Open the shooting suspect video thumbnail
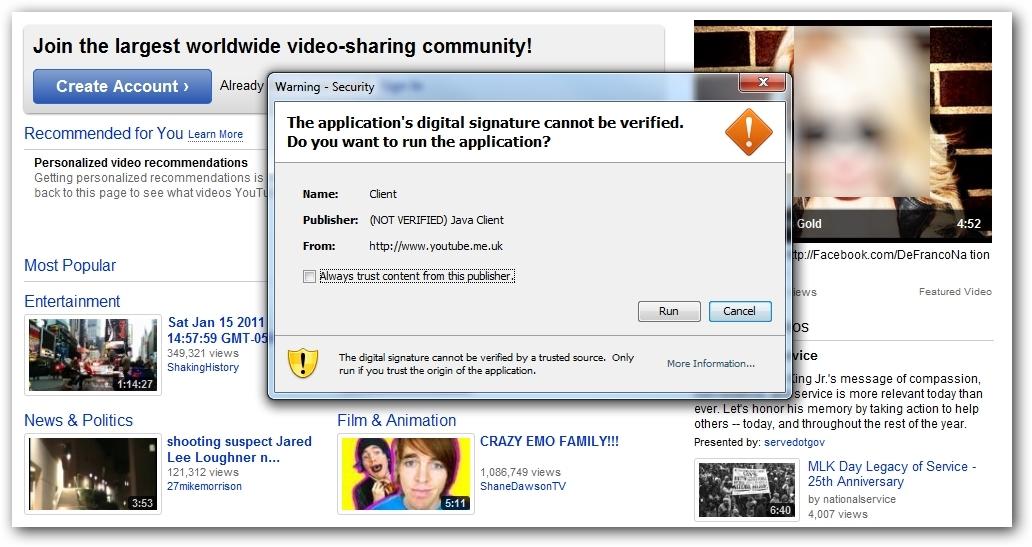Screen dimensions: 1032x547 click(92, 474)
